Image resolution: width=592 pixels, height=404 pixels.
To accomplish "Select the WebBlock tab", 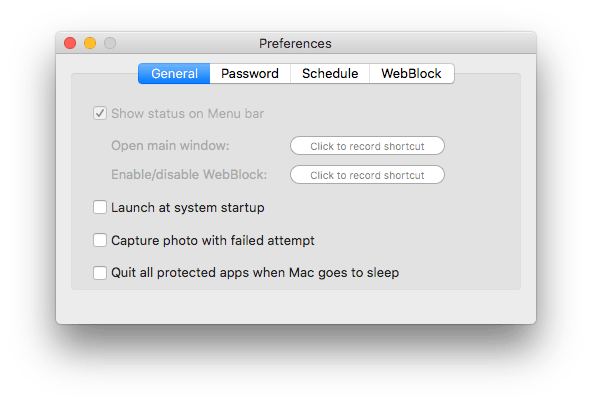I will (x=412, y=73).
